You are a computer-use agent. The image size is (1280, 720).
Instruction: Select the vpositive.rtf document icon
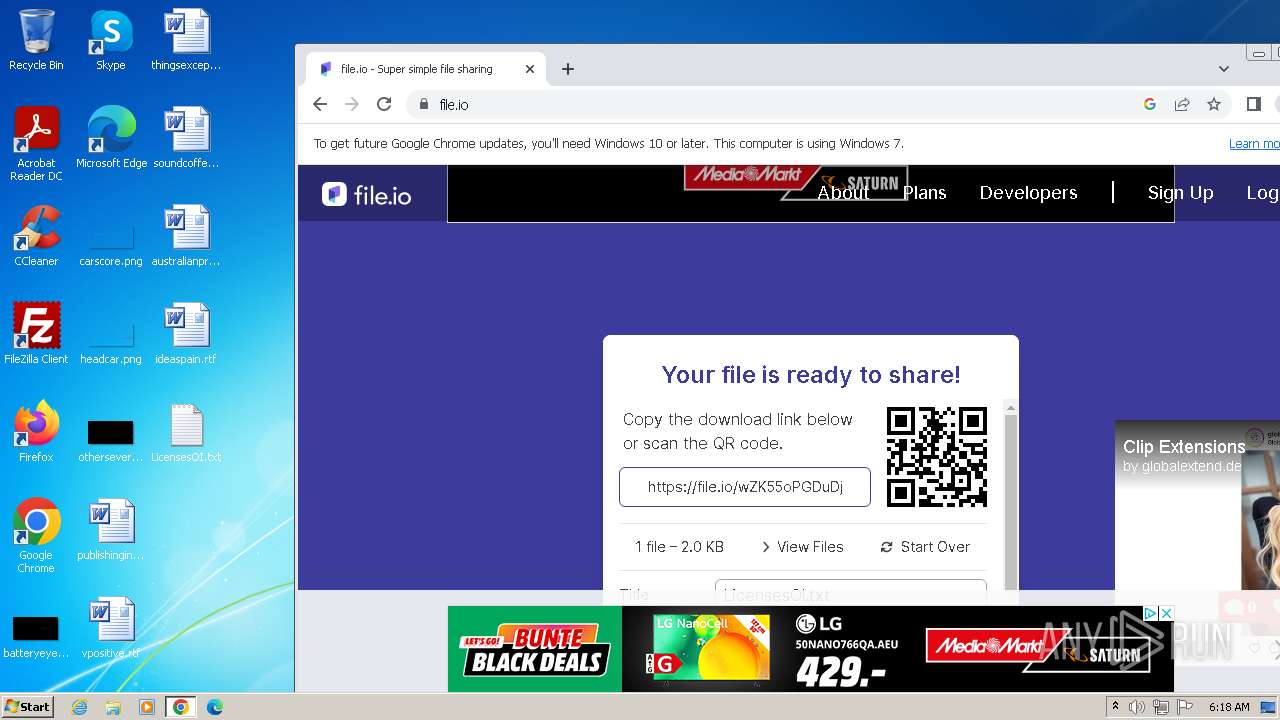pos(111,628)
